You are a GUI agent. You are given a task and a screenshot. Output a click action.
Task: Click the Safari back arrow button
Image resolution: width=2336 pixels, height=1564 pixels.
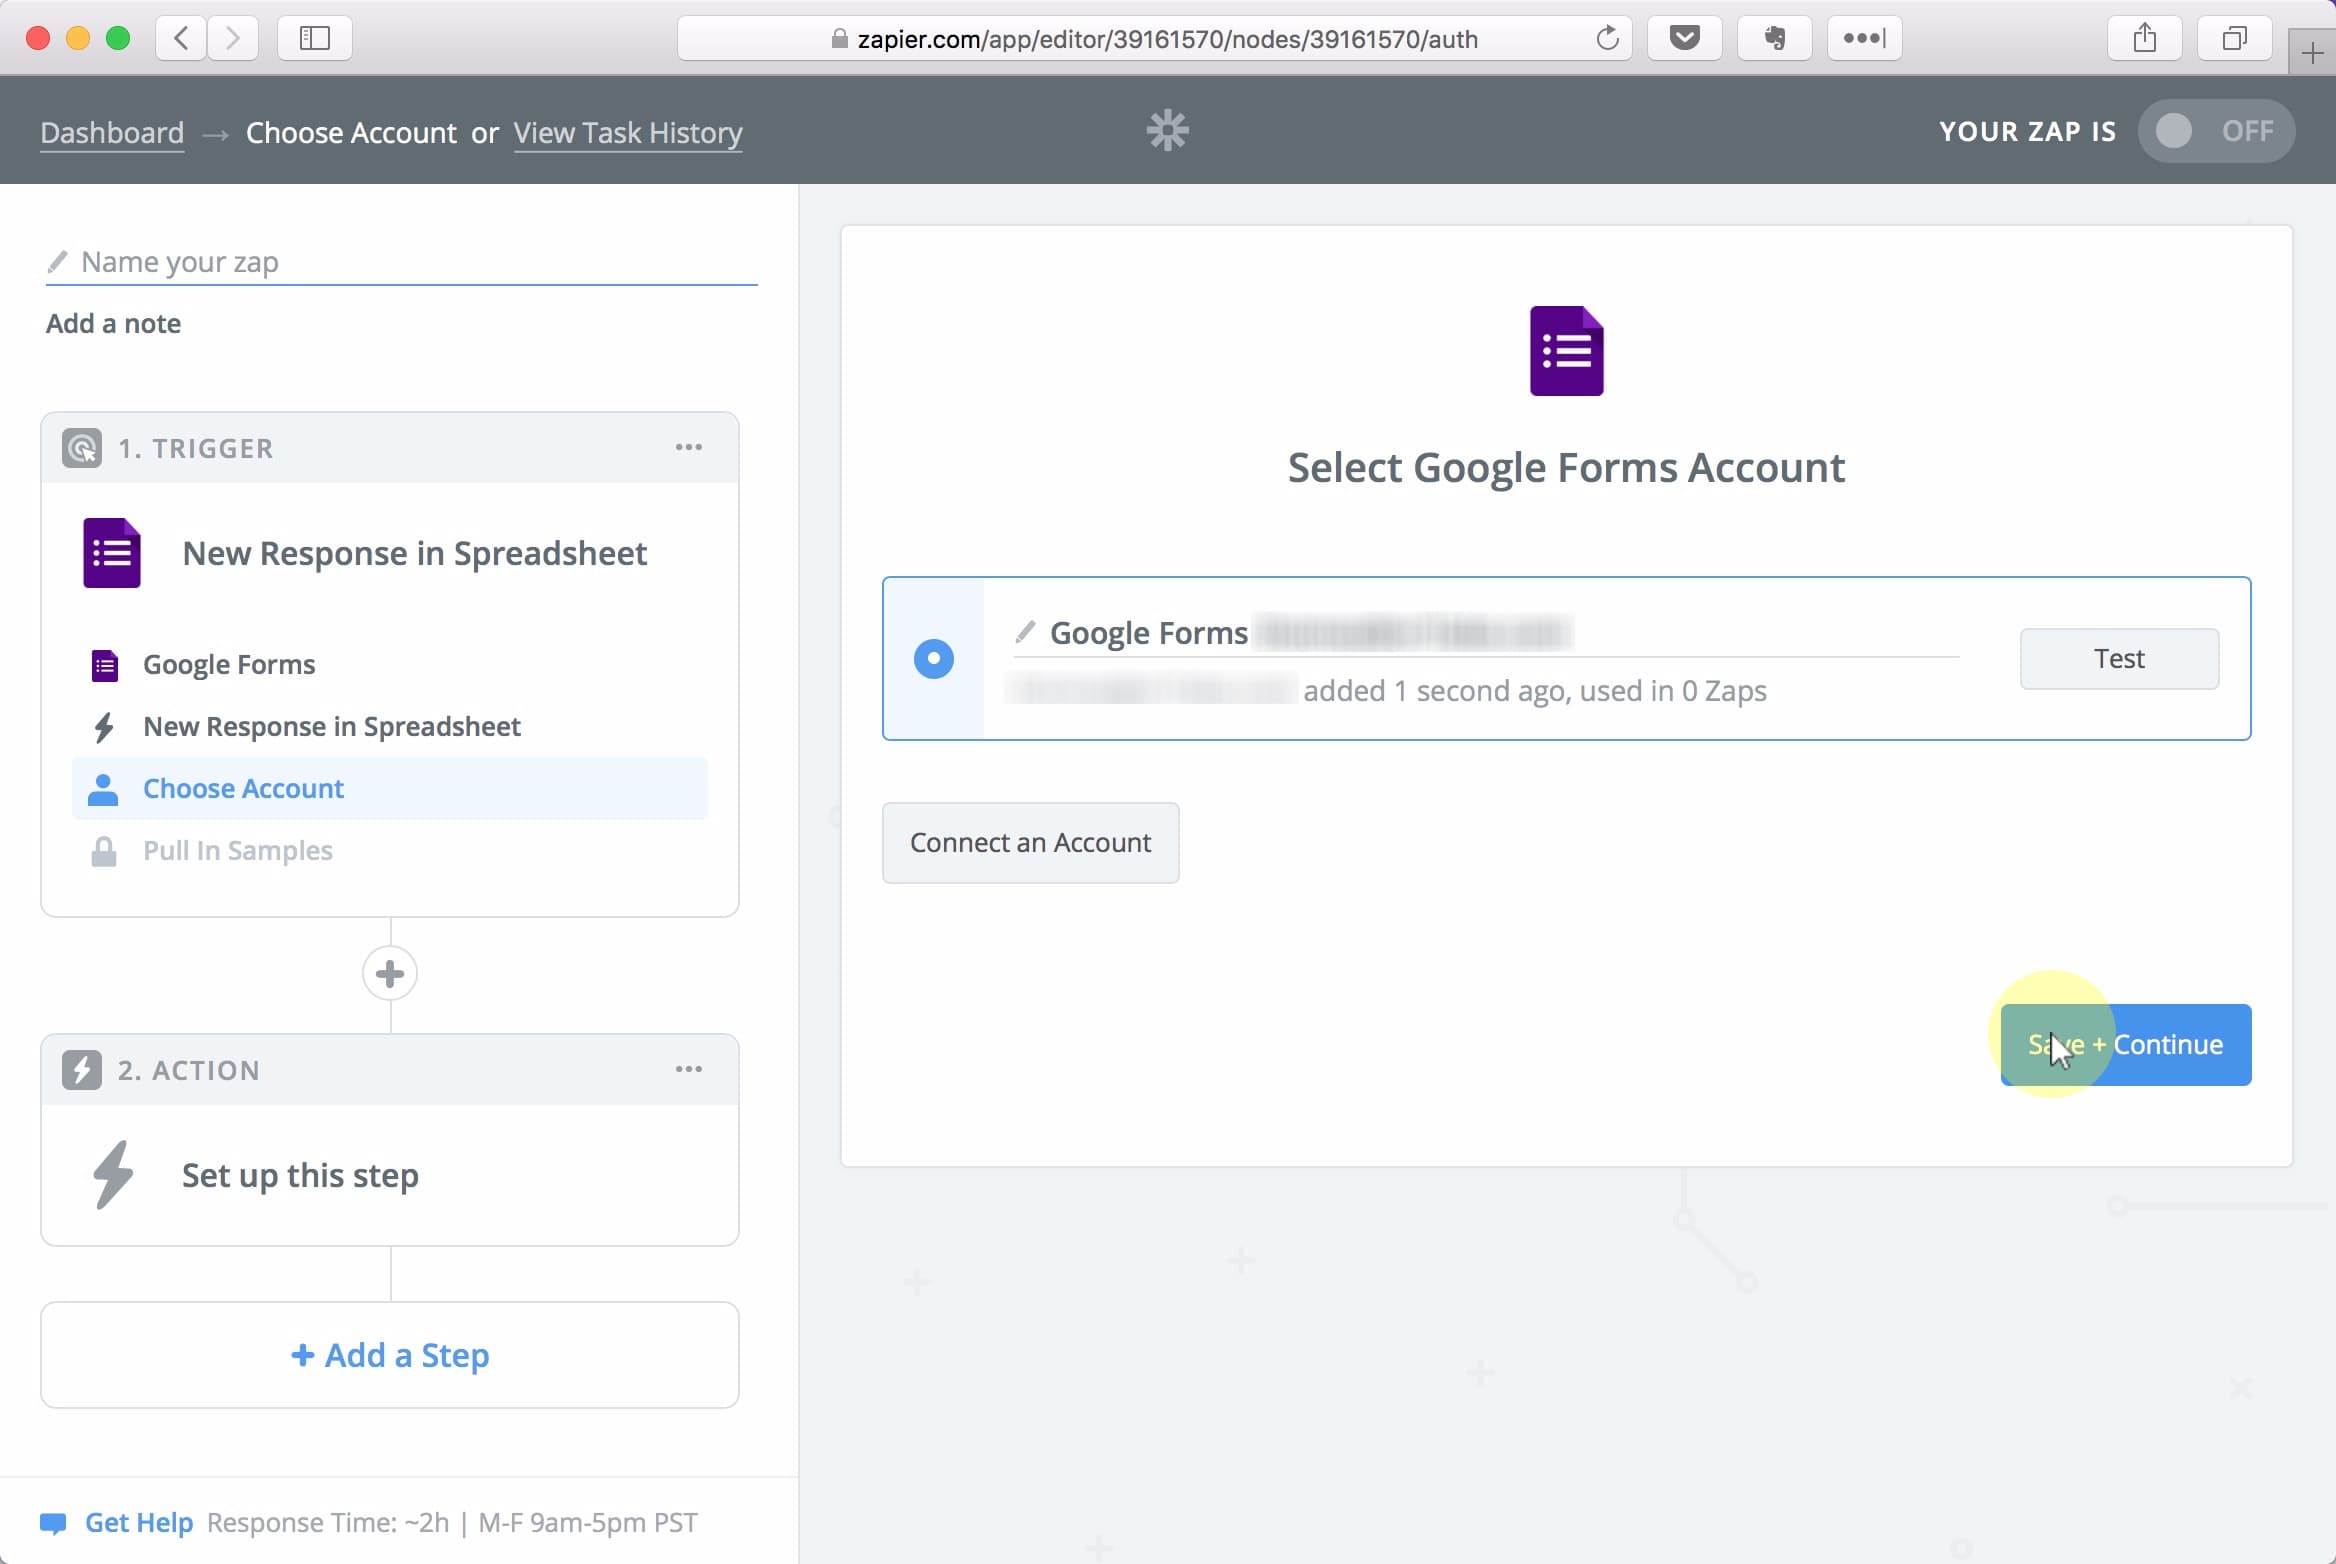(x=181, y=38)
